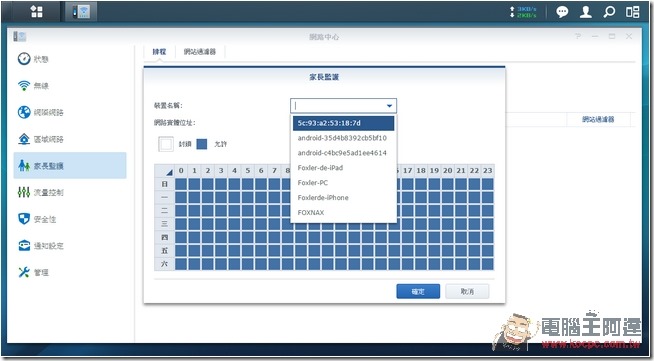This screenshot has width=654, height=361.
Task: Select the white 封鎖 block swatch
Action: [166, 144]
